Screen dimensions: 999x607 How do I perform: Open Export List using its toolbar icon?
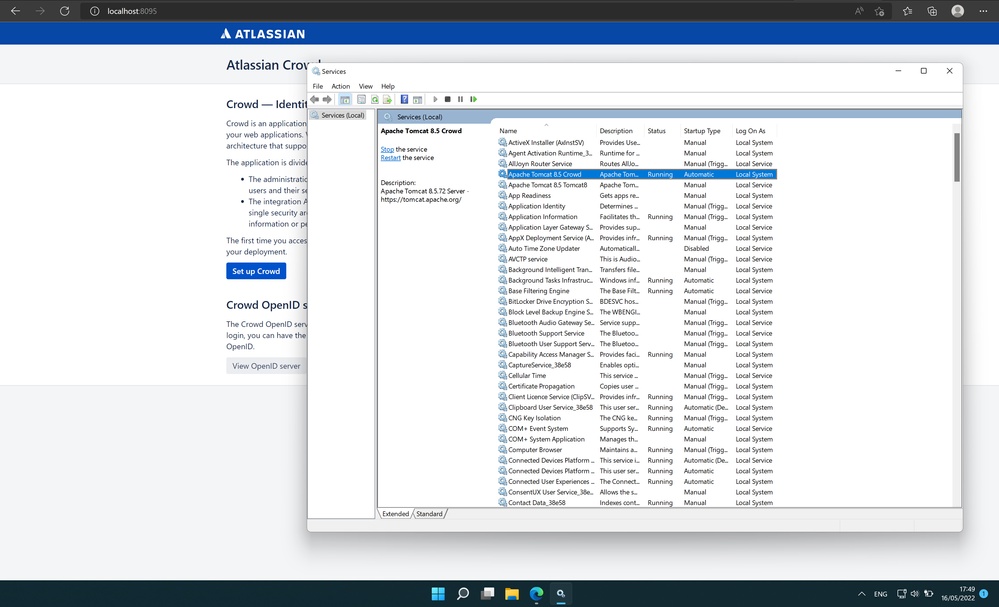point(389,99)
